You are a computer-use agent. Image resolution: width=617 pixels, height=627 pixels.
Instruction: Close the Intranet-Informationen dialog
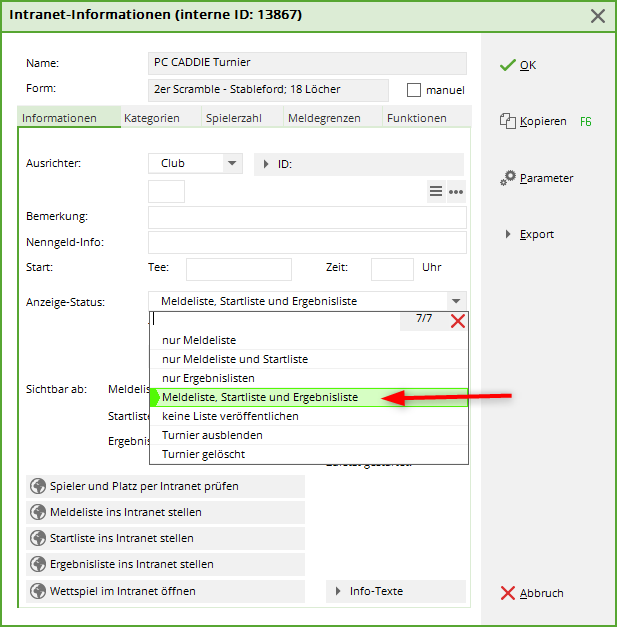click(x=598, y=16)
